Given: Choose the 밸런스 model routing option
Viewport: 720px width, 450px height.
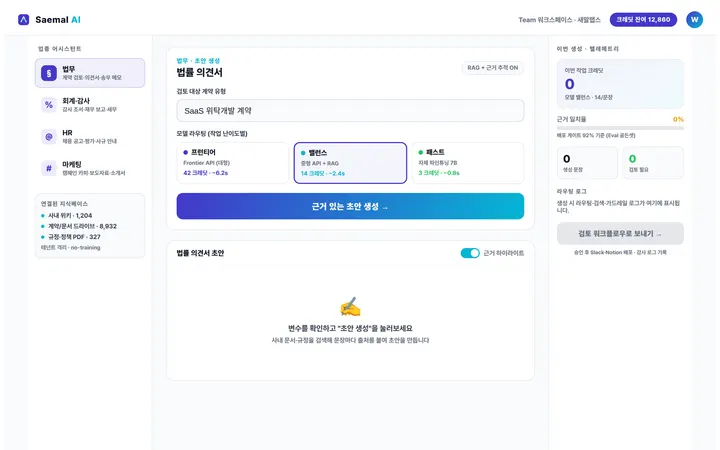Looking at the screenshot, I should pyautogui.click(x=350, y=163).
